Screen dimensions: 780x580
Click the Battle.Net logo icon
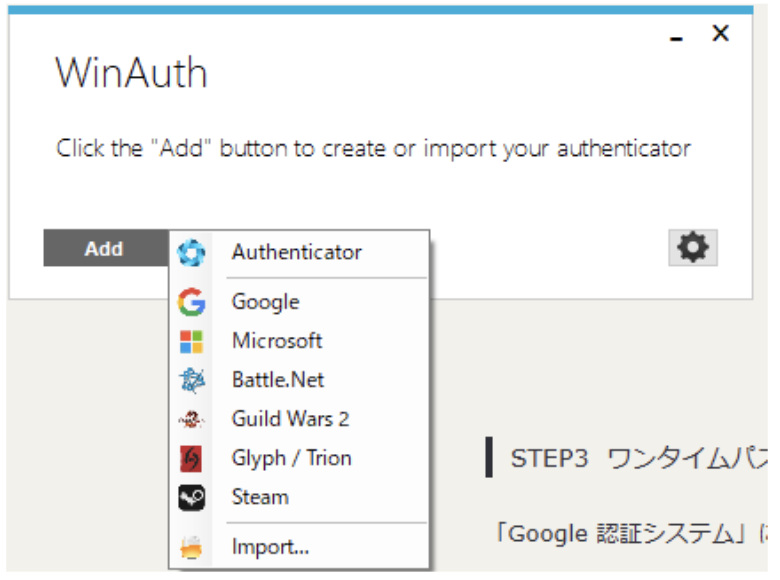pos(192,381)
